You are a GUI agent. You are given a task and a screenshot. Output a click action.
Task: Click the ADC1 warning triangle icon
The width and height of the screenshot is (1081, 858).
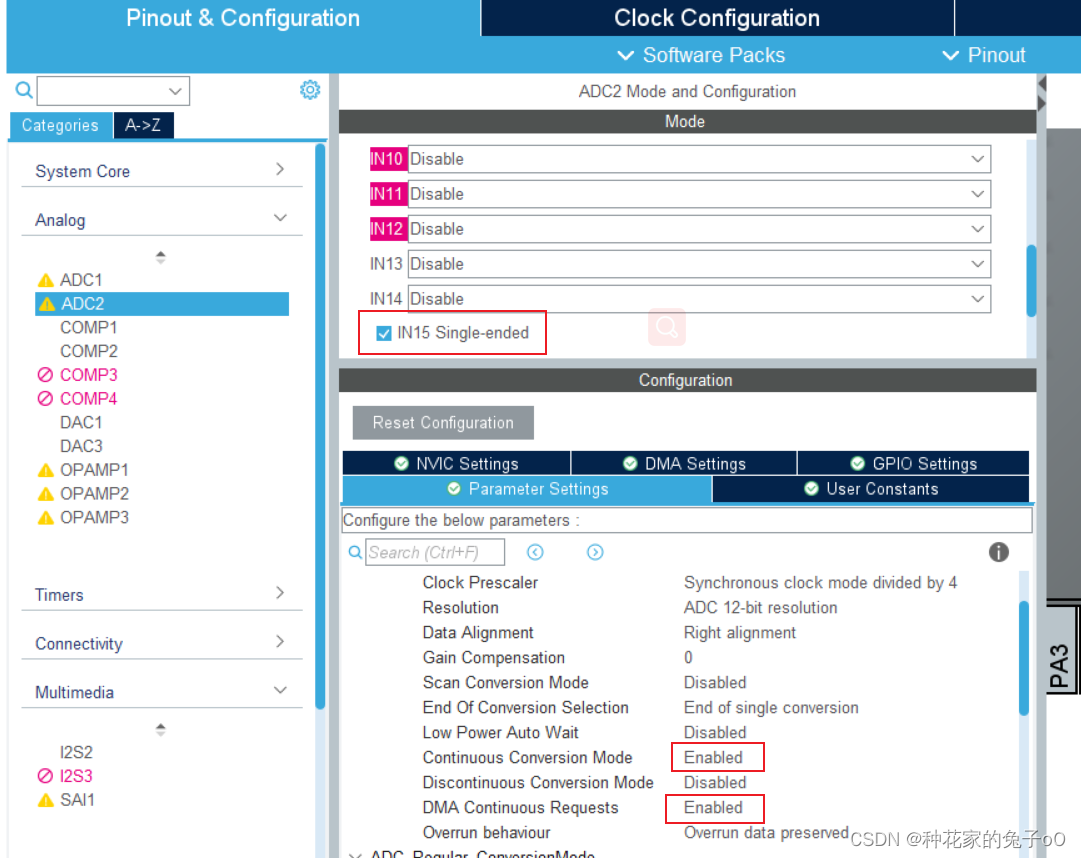46,280
